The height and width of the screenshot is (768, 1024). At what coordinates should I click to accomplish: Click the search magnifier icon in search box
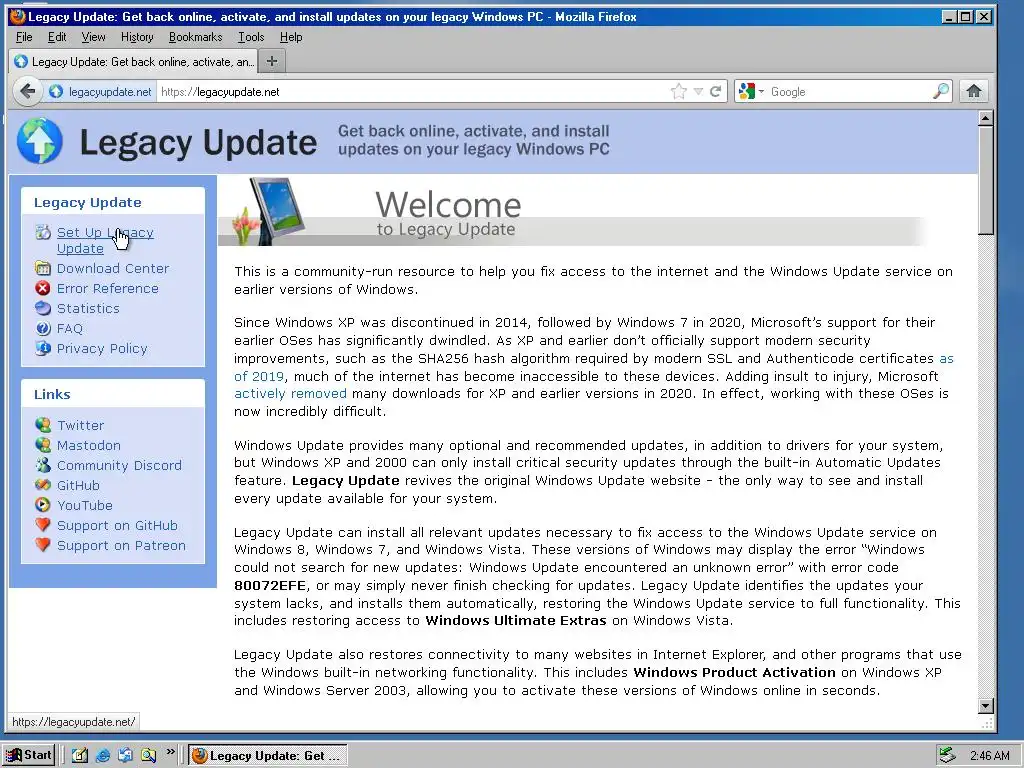click(940, 91)
